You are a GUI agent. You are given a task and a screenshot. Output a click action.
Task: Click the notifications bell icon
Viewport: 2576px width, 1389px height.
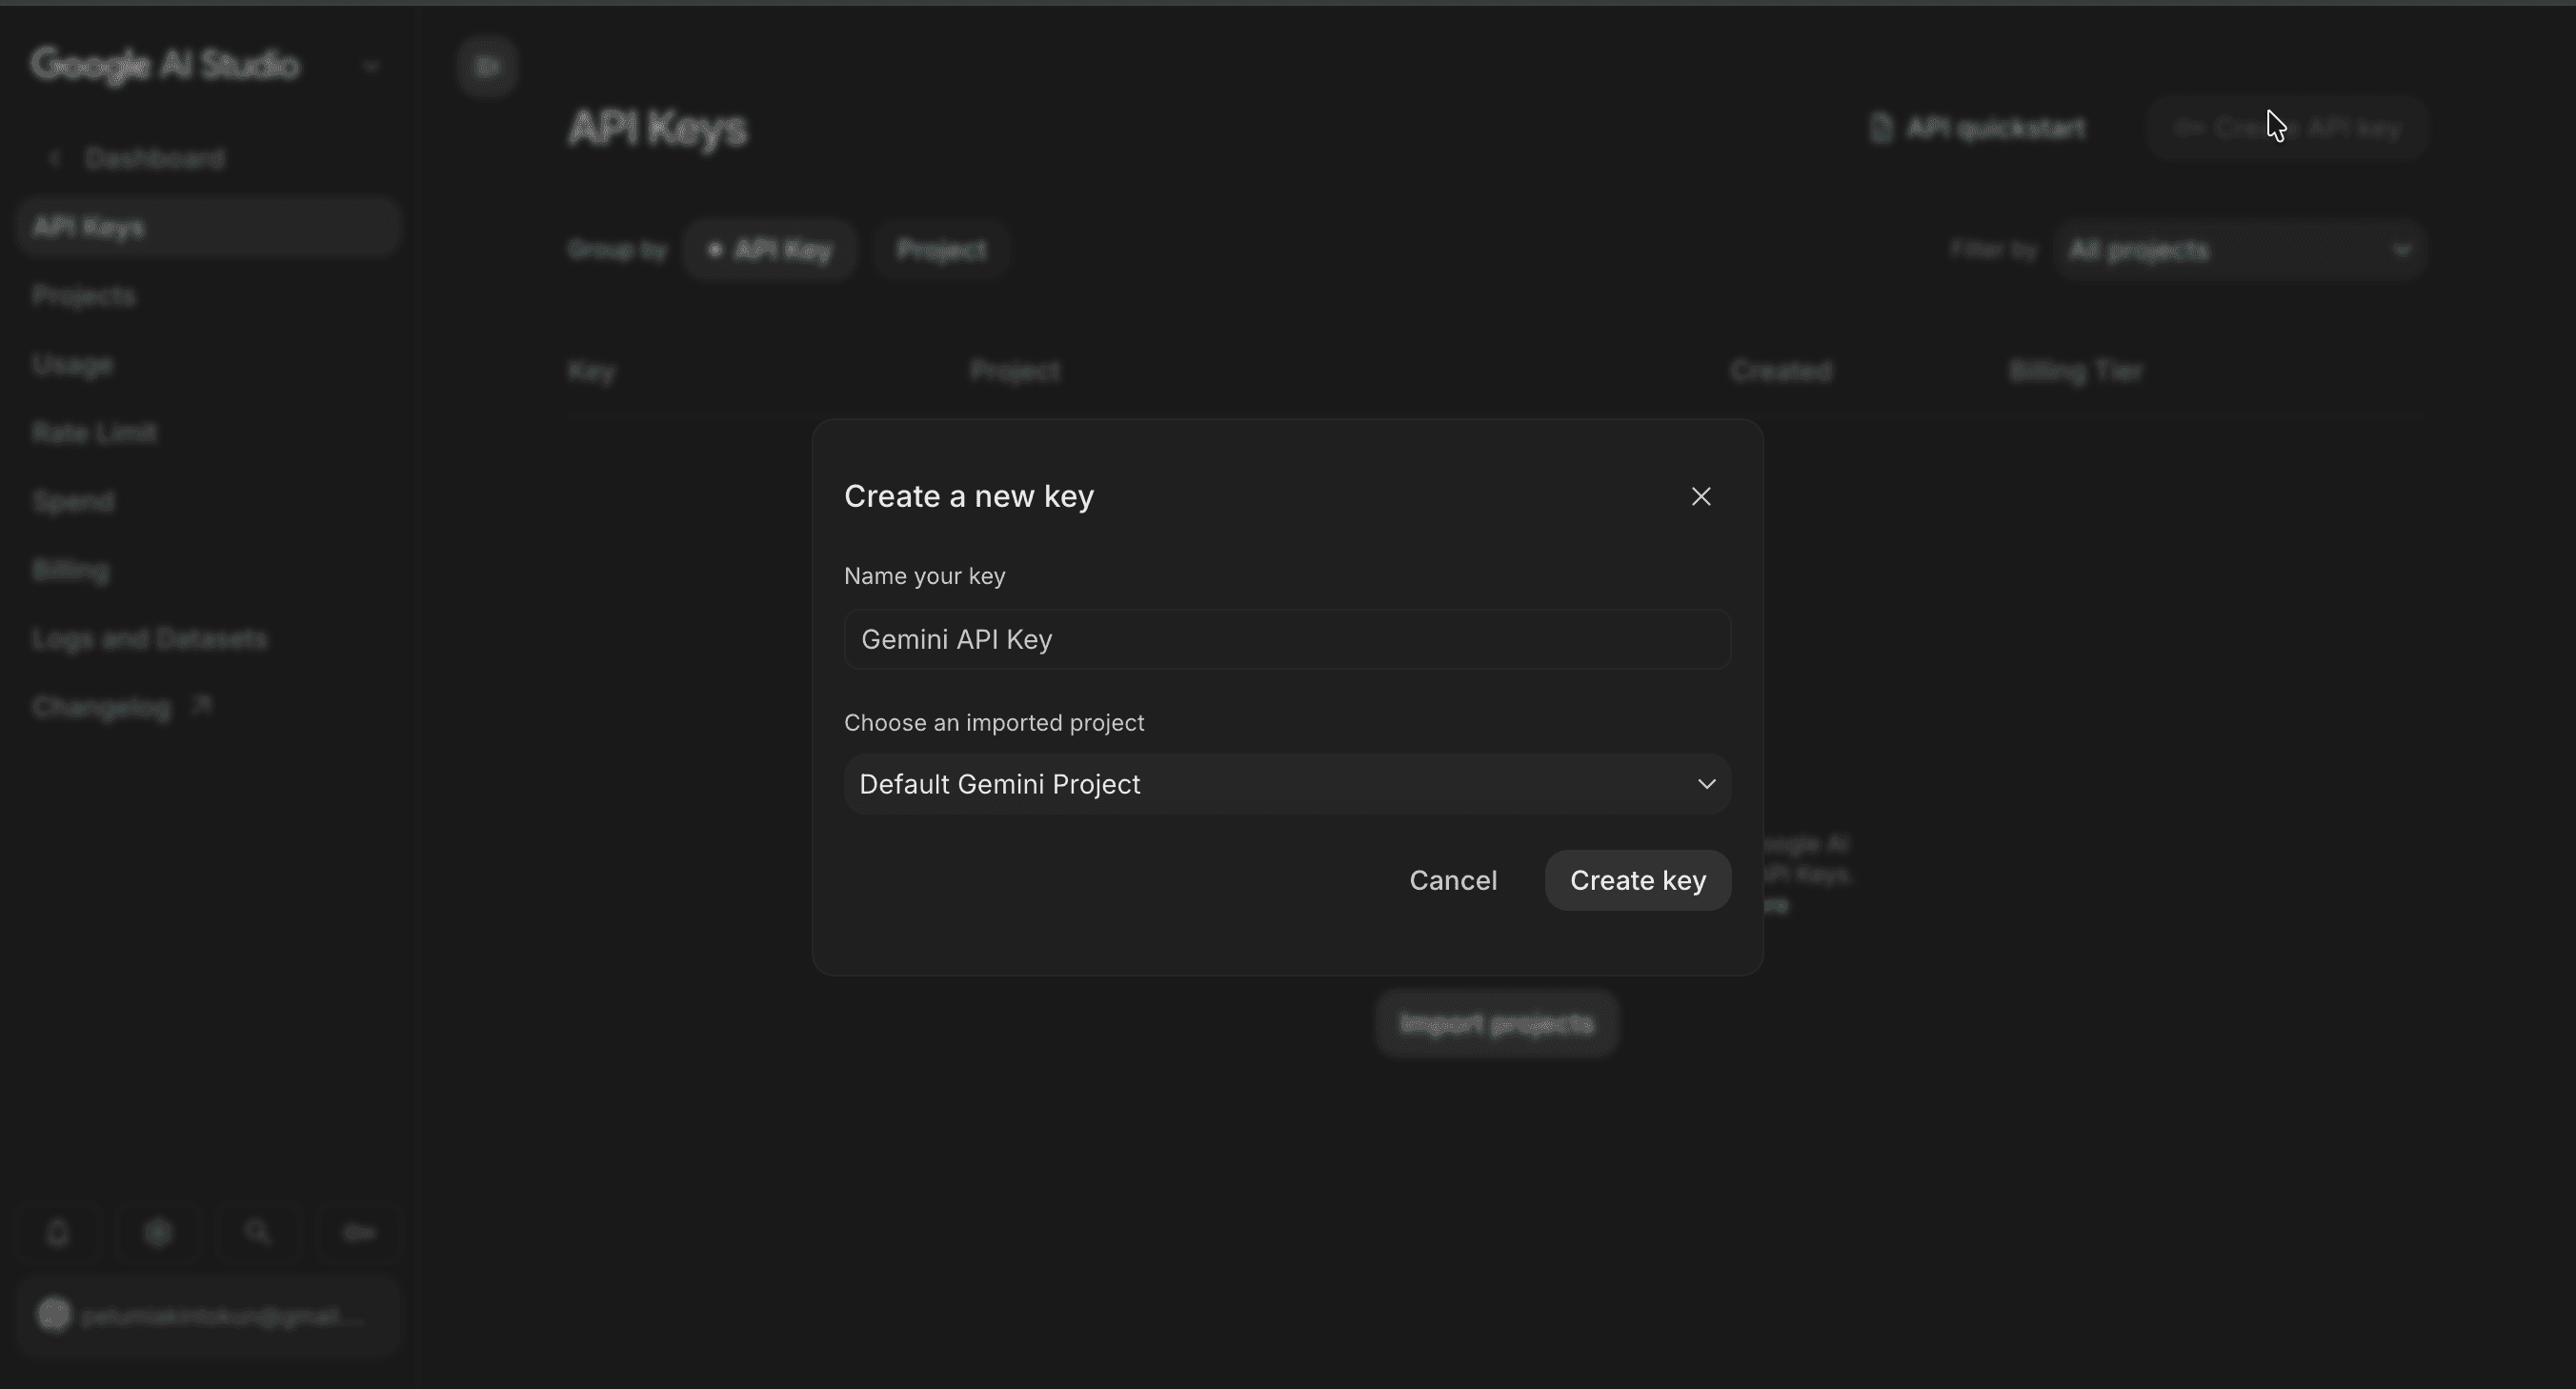pyautogui.click(x=58, y=1233)
